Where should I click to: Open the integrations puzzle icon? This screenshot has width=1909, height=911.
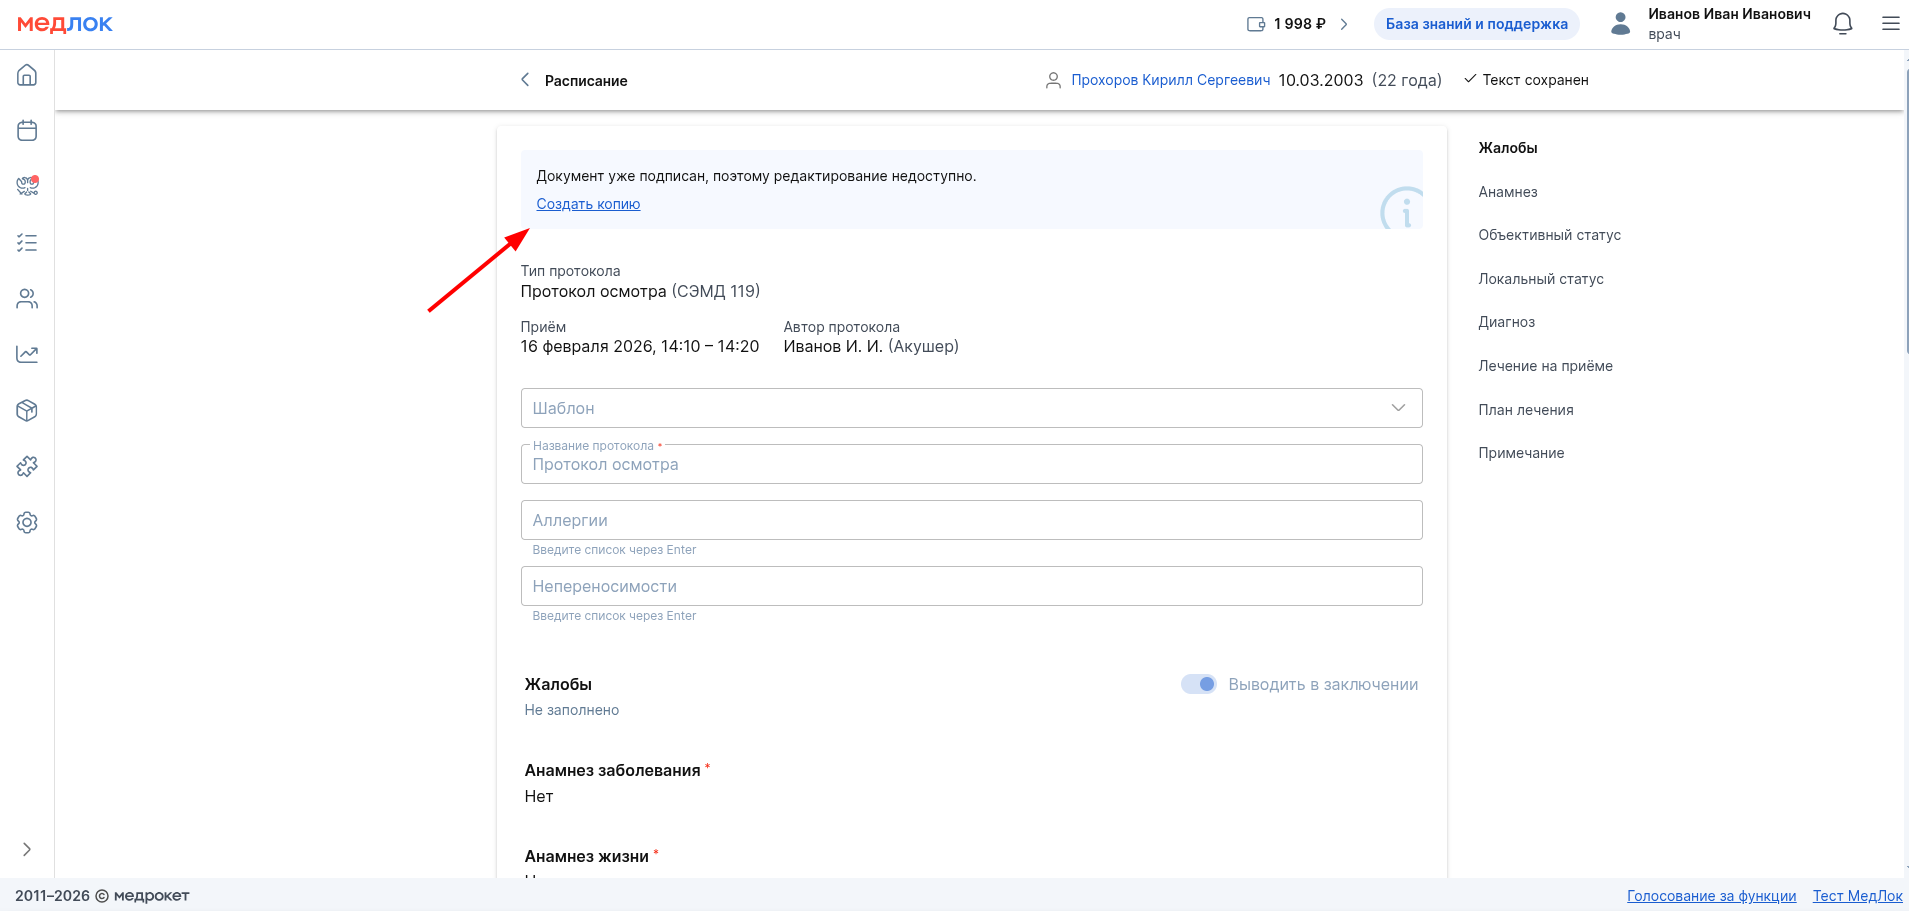pyautogui.click(x=27, y=466)
